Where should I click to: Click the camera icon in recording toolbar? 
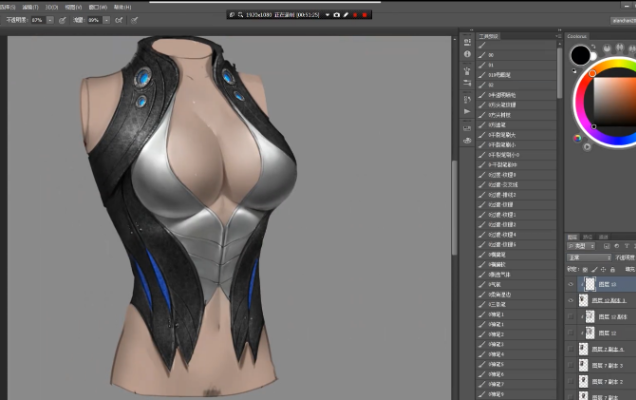click(x=336, y=15)
